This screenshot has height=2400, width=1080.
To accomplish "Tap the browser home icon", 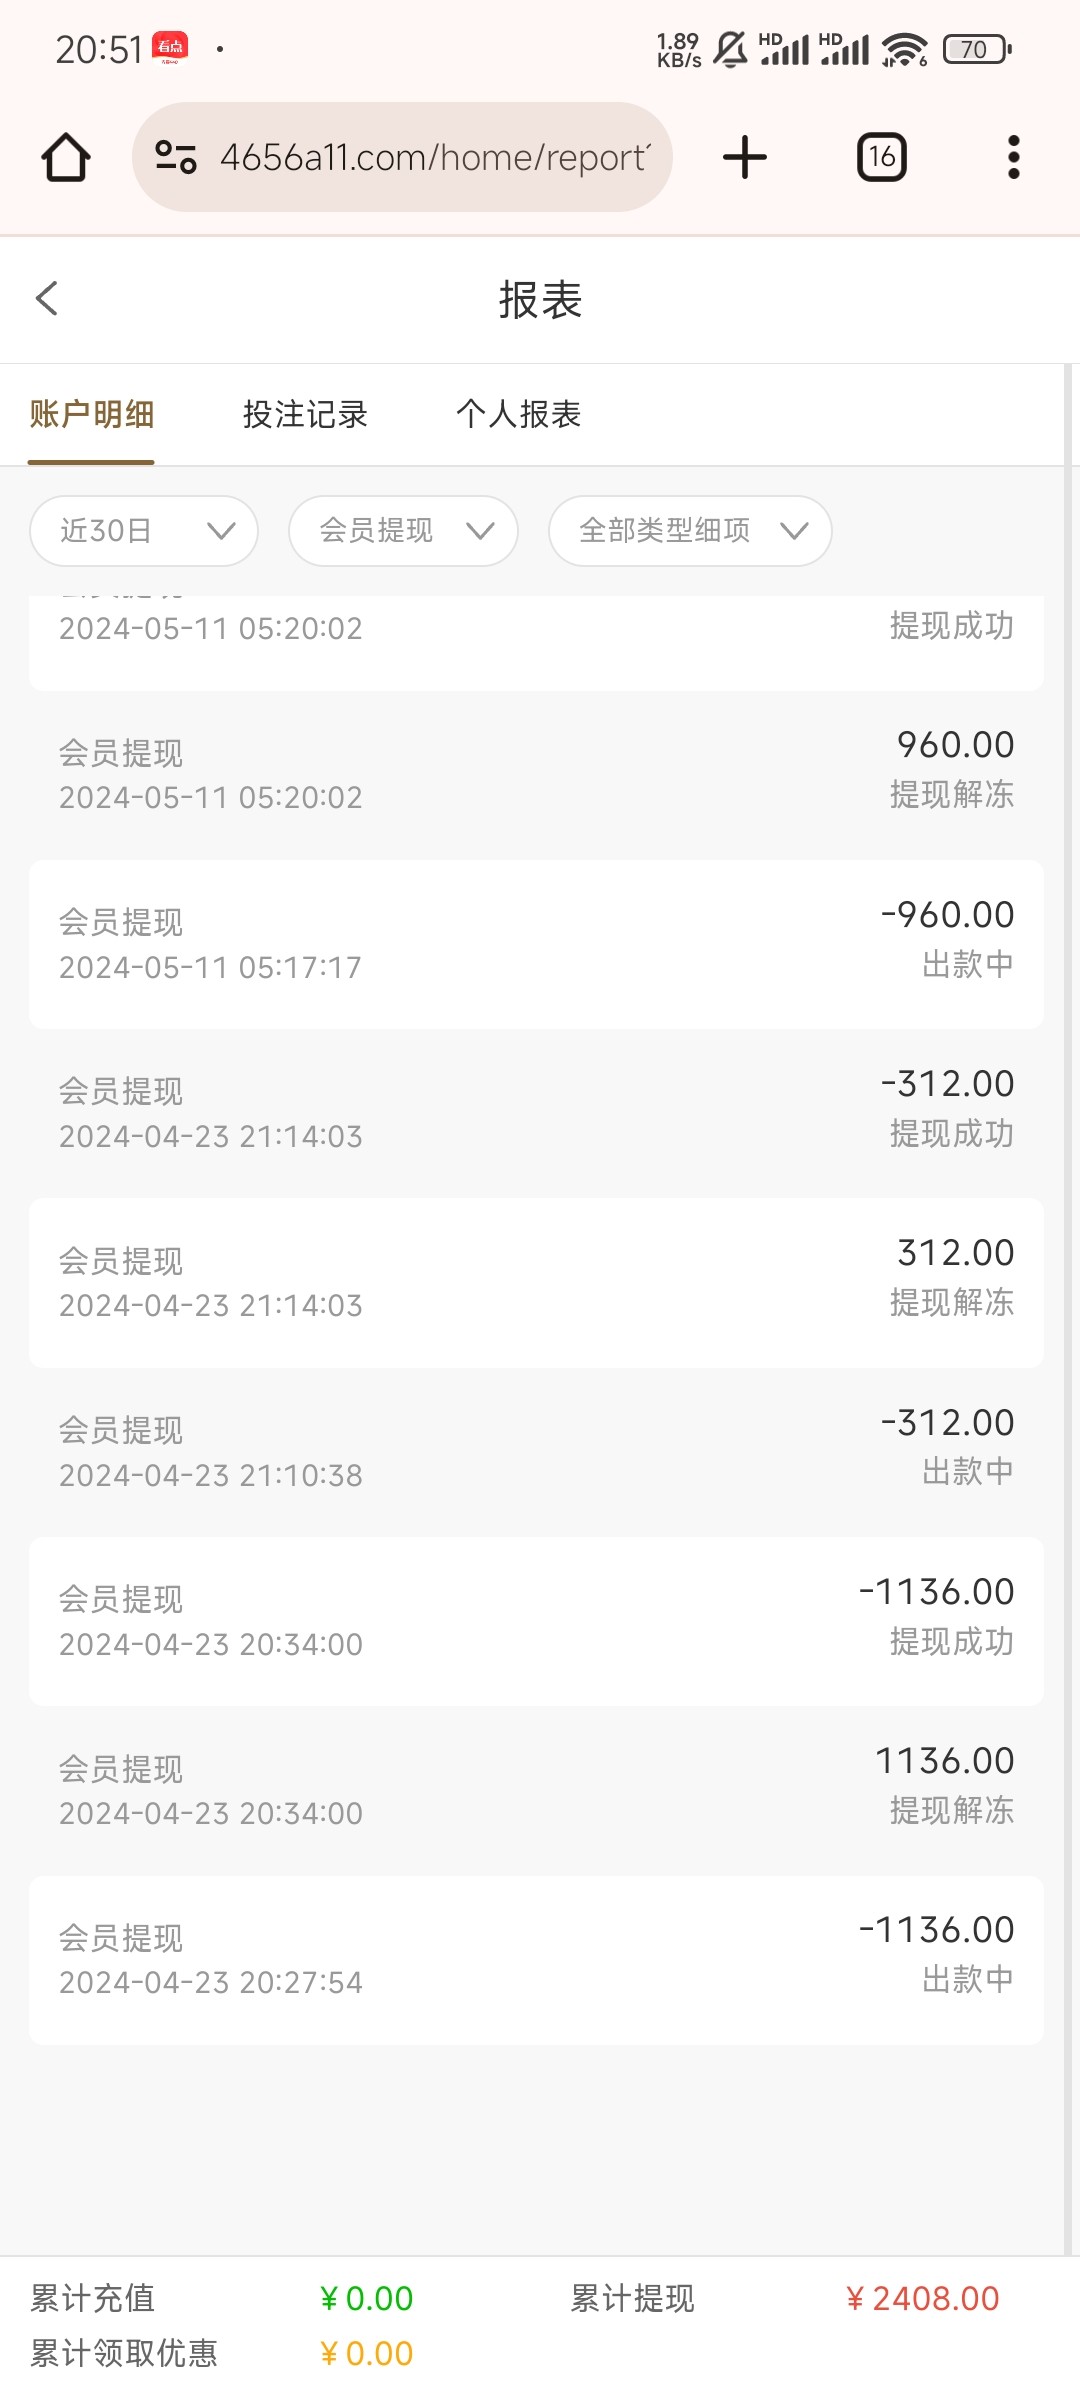I will pos(66,157).
